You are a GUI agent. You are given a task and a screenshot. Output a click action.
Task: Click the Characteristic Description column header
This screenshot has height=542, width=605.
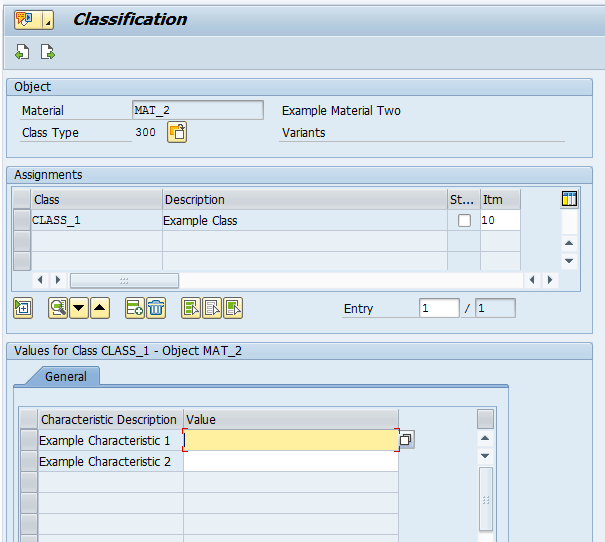pyautogui.click(x=110, y=419)
